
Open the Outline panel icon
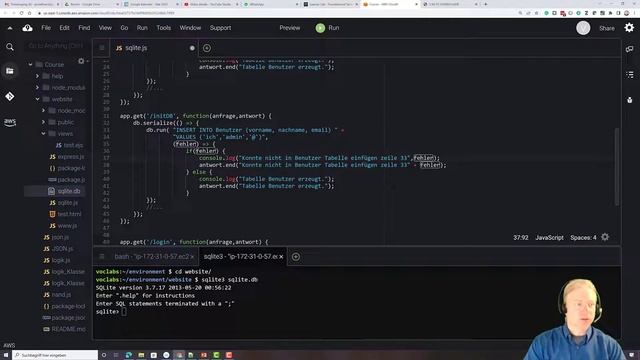629,74
